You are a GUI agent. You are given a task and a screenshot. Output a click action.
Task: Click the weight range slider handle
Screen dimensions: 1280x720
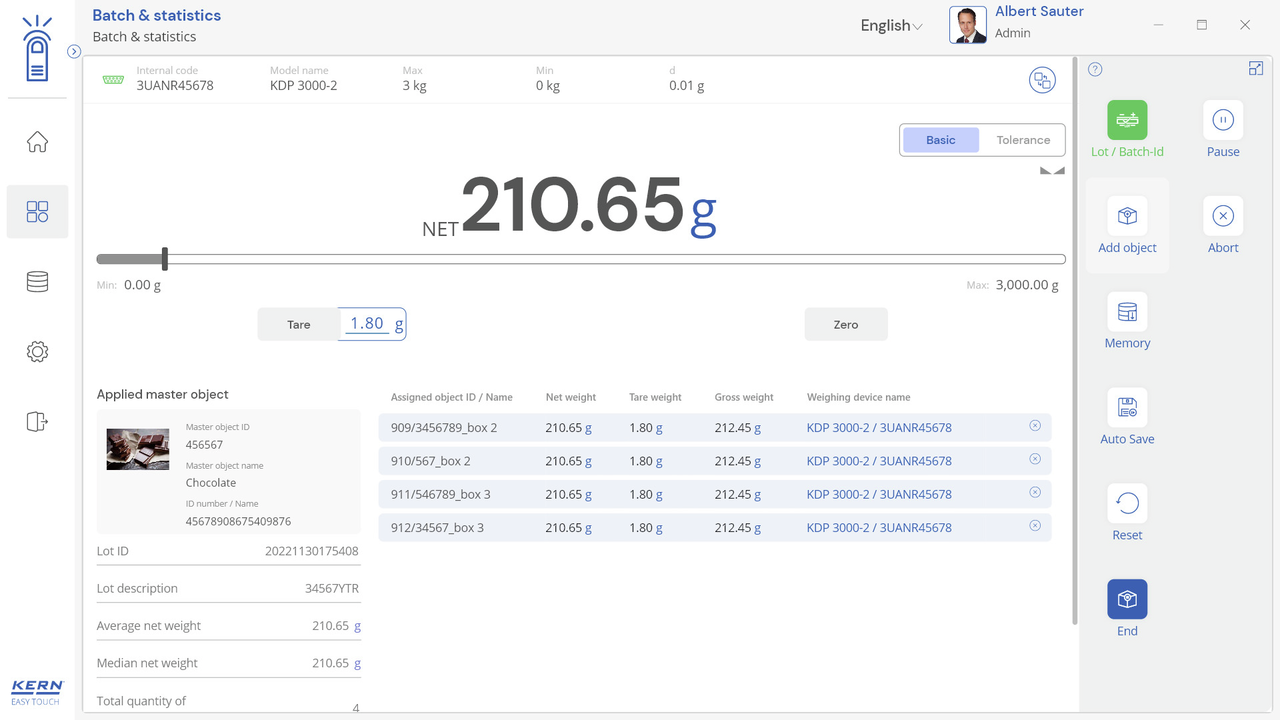tap(165, 259)
